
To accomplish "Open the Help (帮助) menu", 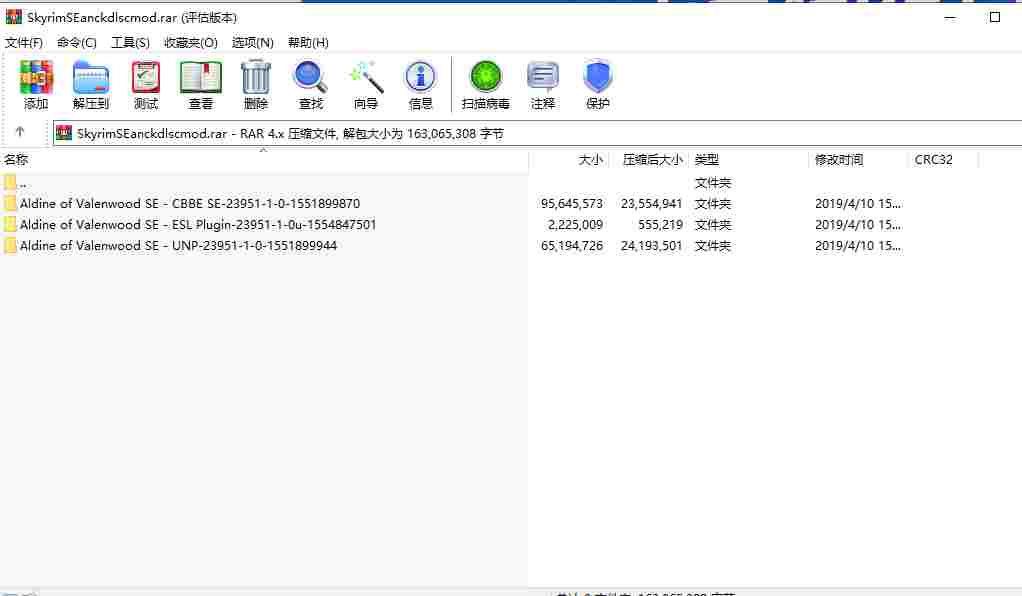I will 308,42.
